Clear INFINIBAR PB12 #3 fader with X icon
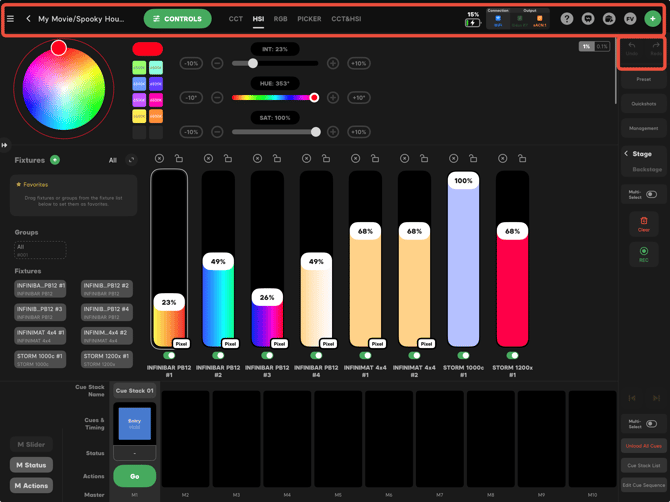The height and width of the screenshot is (502, 670). (257, 159)
